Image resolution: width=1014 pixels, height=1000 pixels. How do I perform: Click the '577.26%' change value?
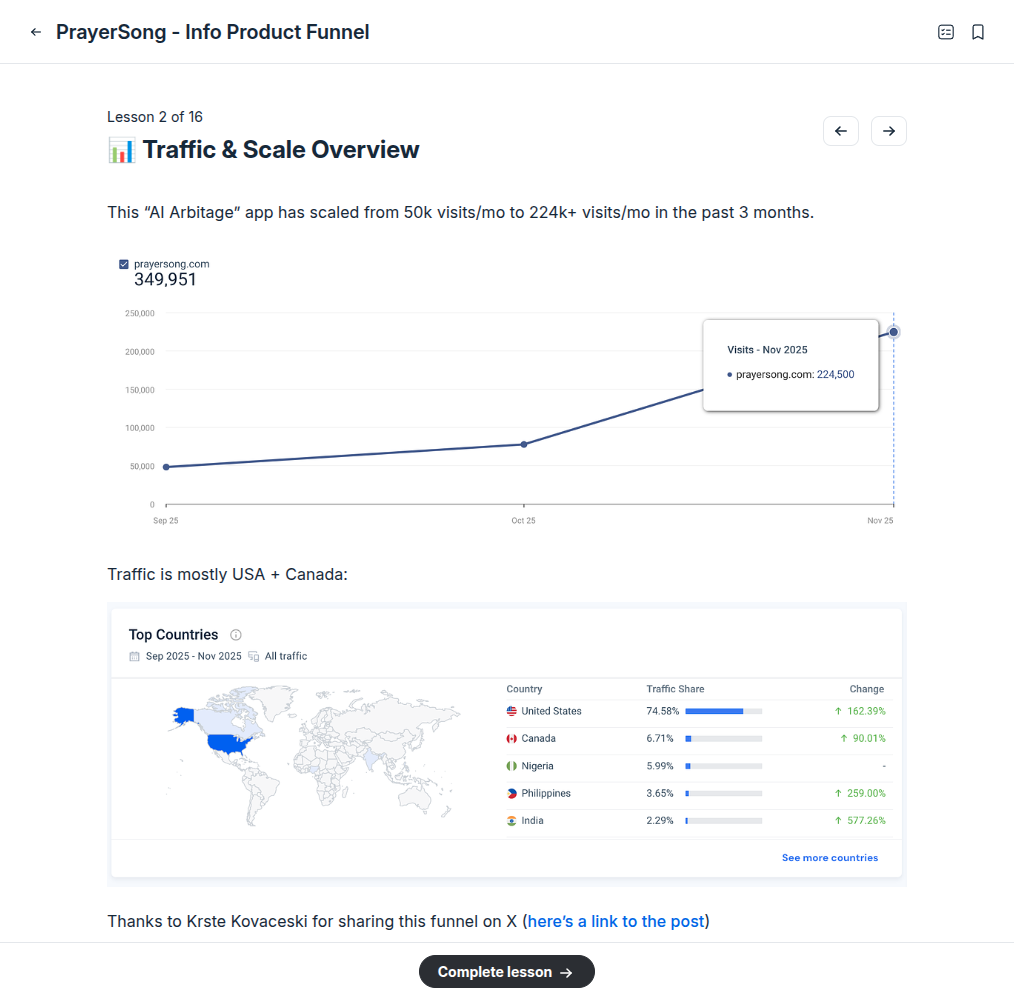pyautogui.click(x=866, y=820)
